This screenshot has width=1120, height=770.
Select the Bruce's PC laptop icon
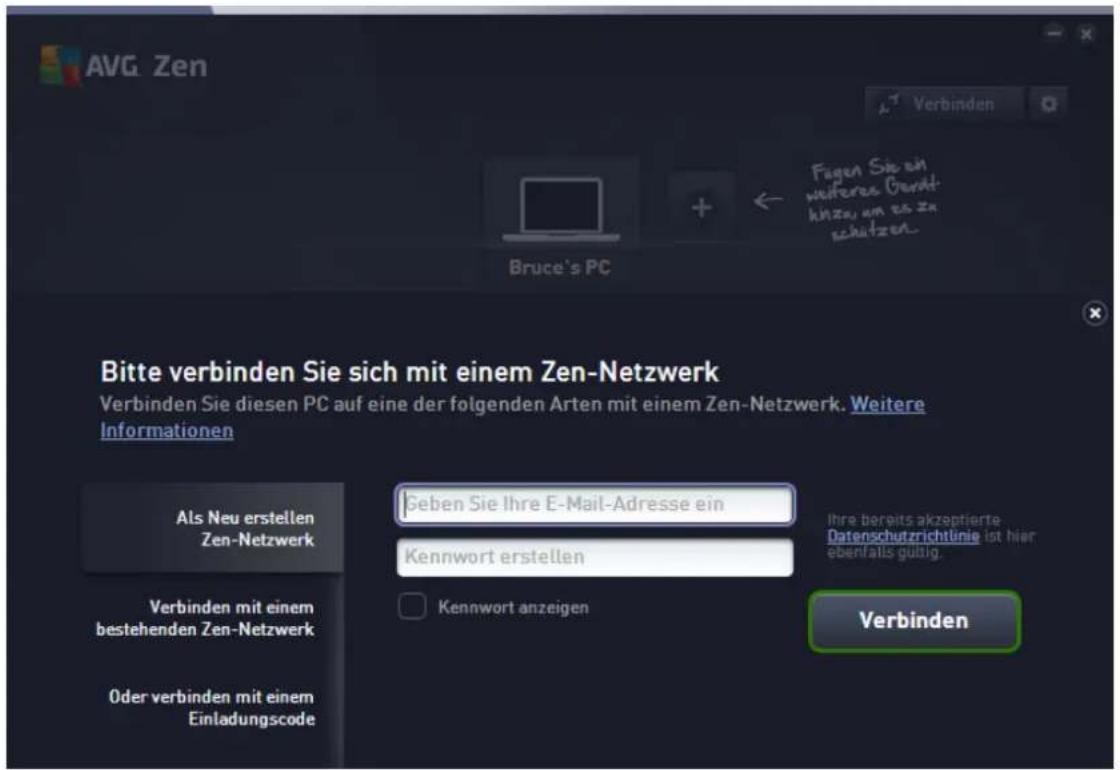561,209
